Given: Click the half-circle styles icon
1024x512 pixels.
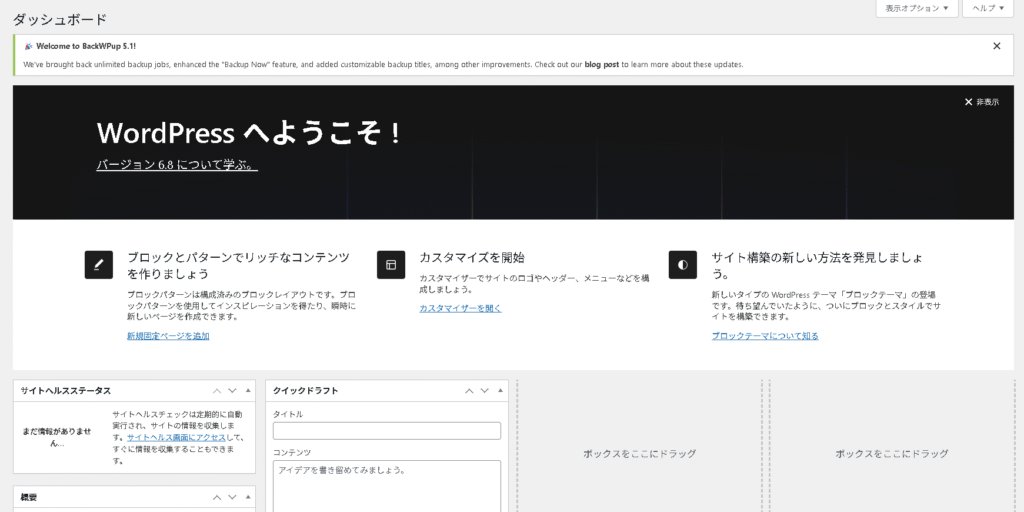Looking at the screenshot, I should tap(682, 264).
